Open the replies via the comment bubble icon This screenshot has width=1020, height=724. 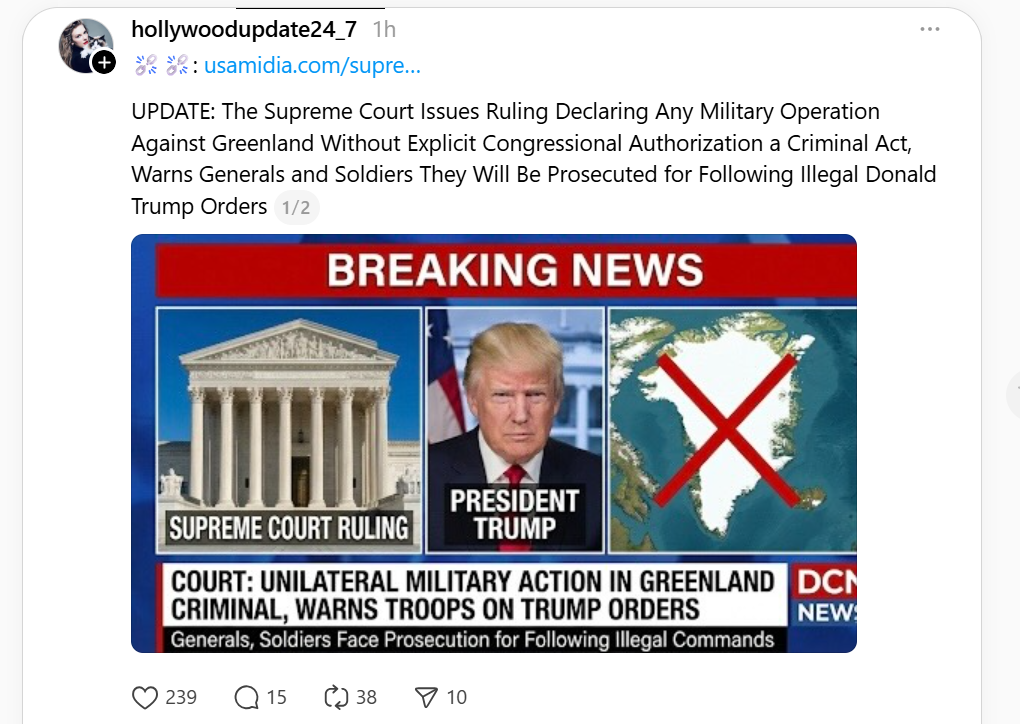click(x=247, y=697)
